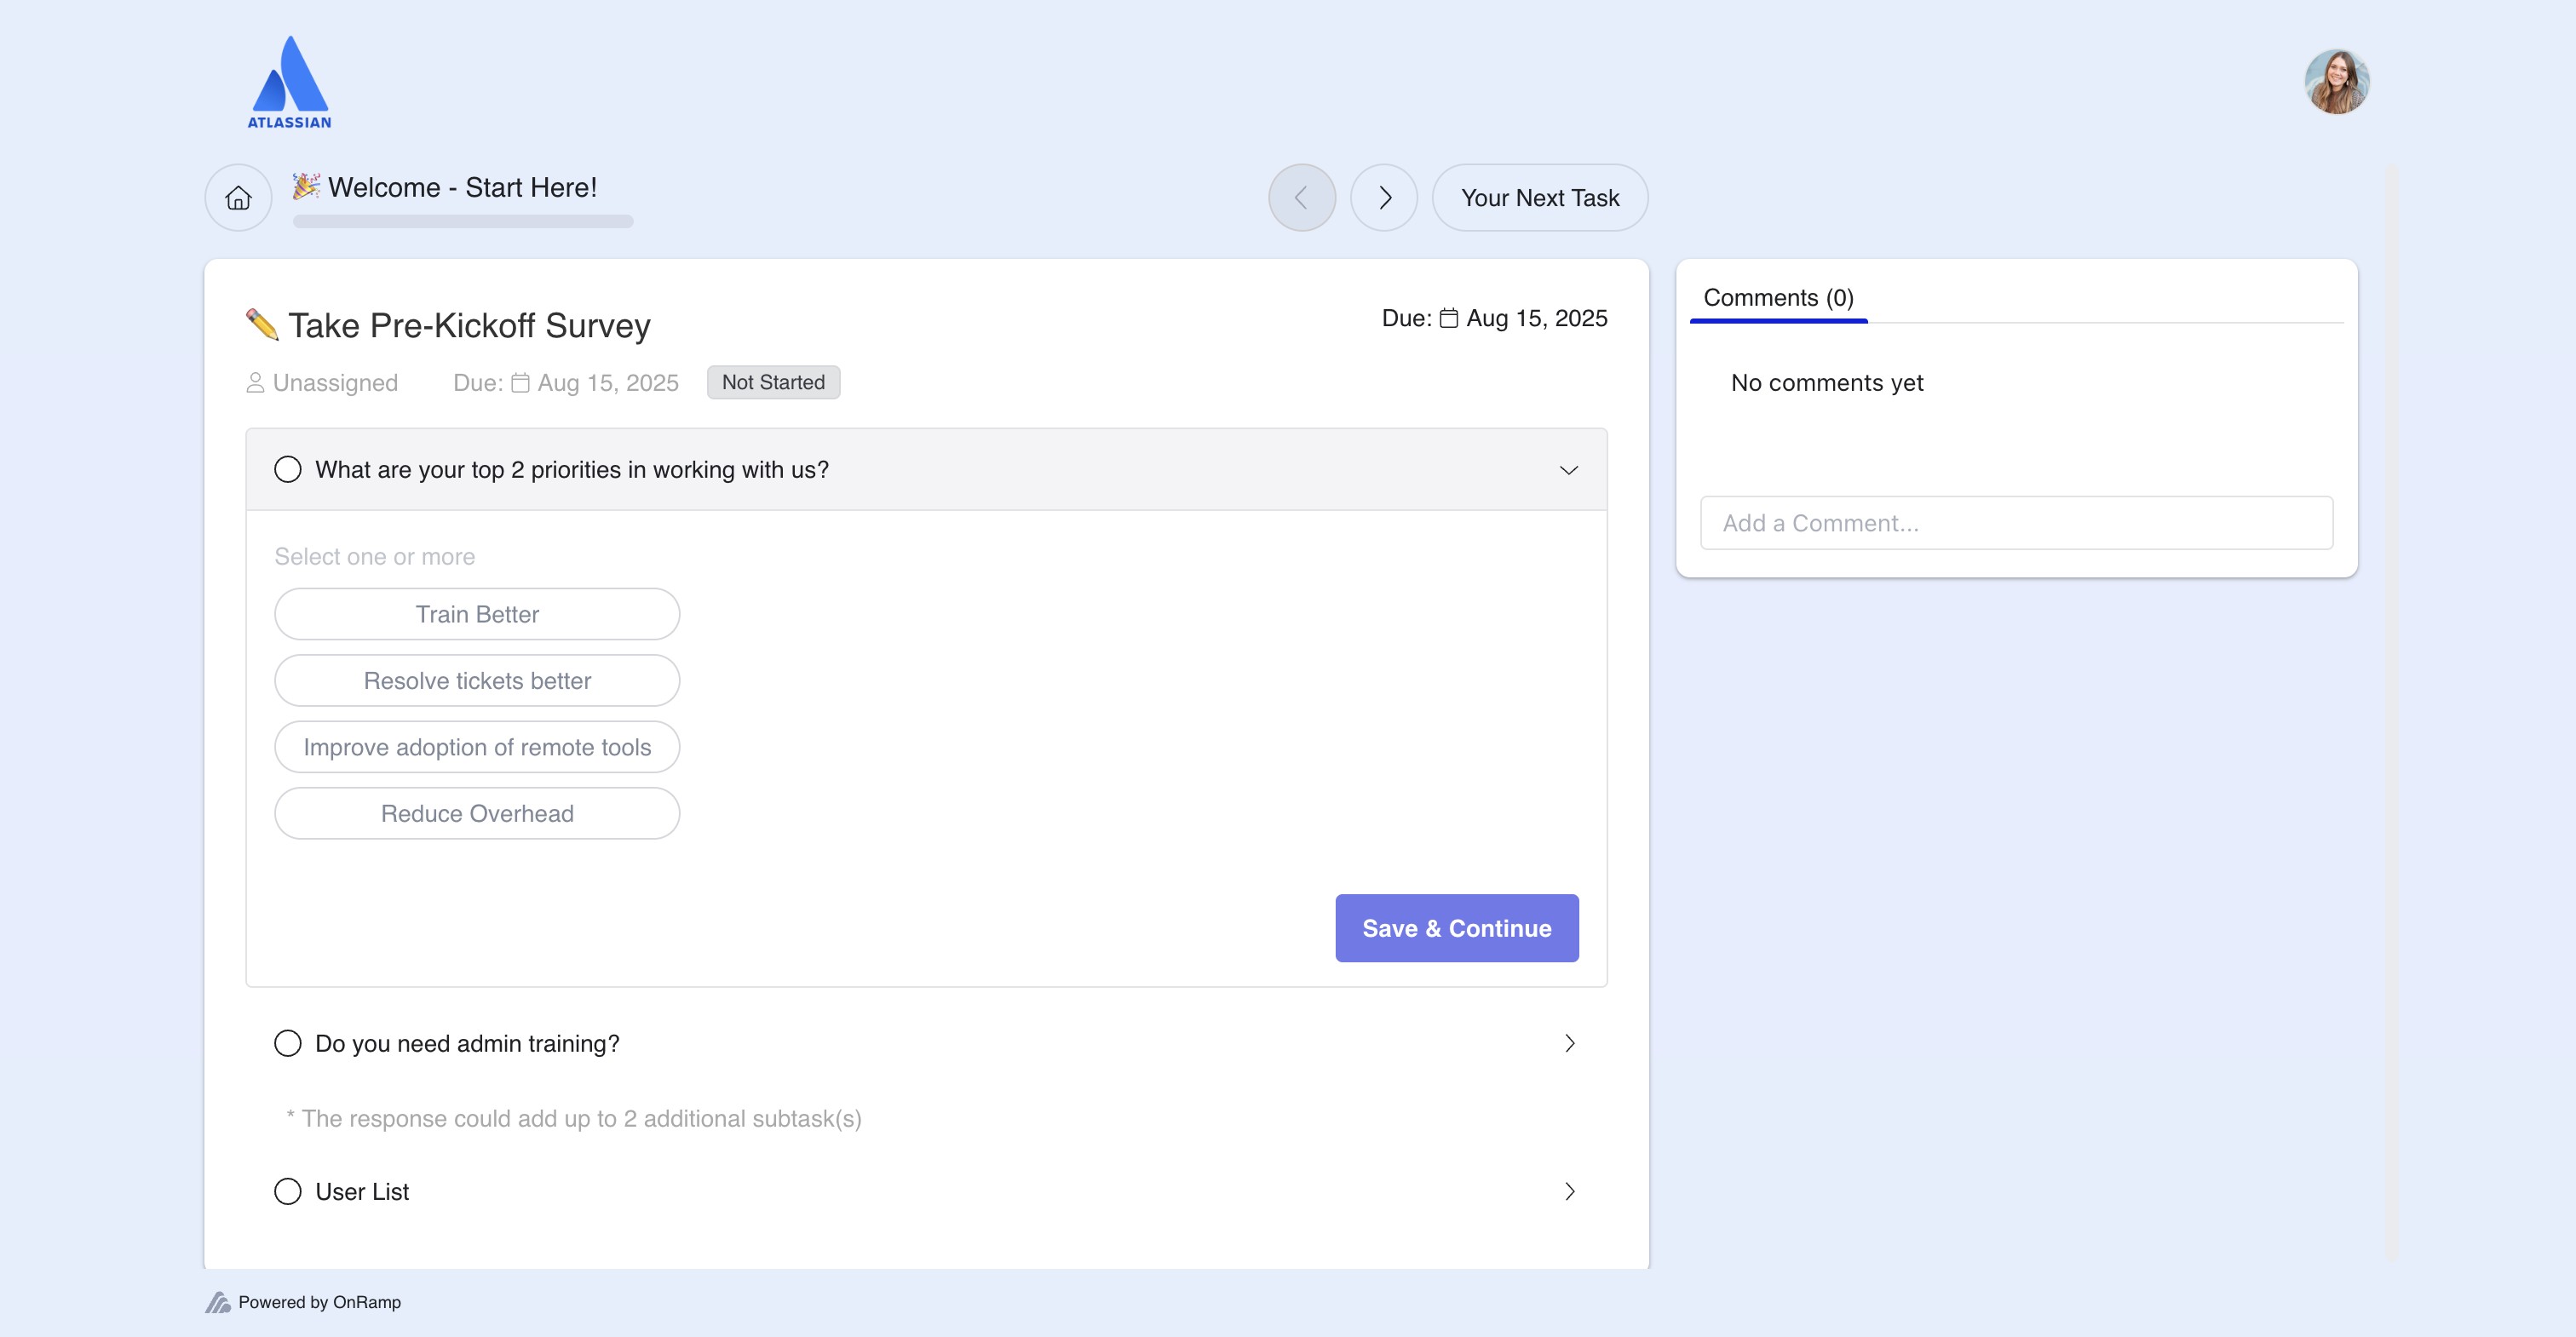Click the party popper emoji icon
The width and height of the screenshot is (2576, 1337).
306,186
